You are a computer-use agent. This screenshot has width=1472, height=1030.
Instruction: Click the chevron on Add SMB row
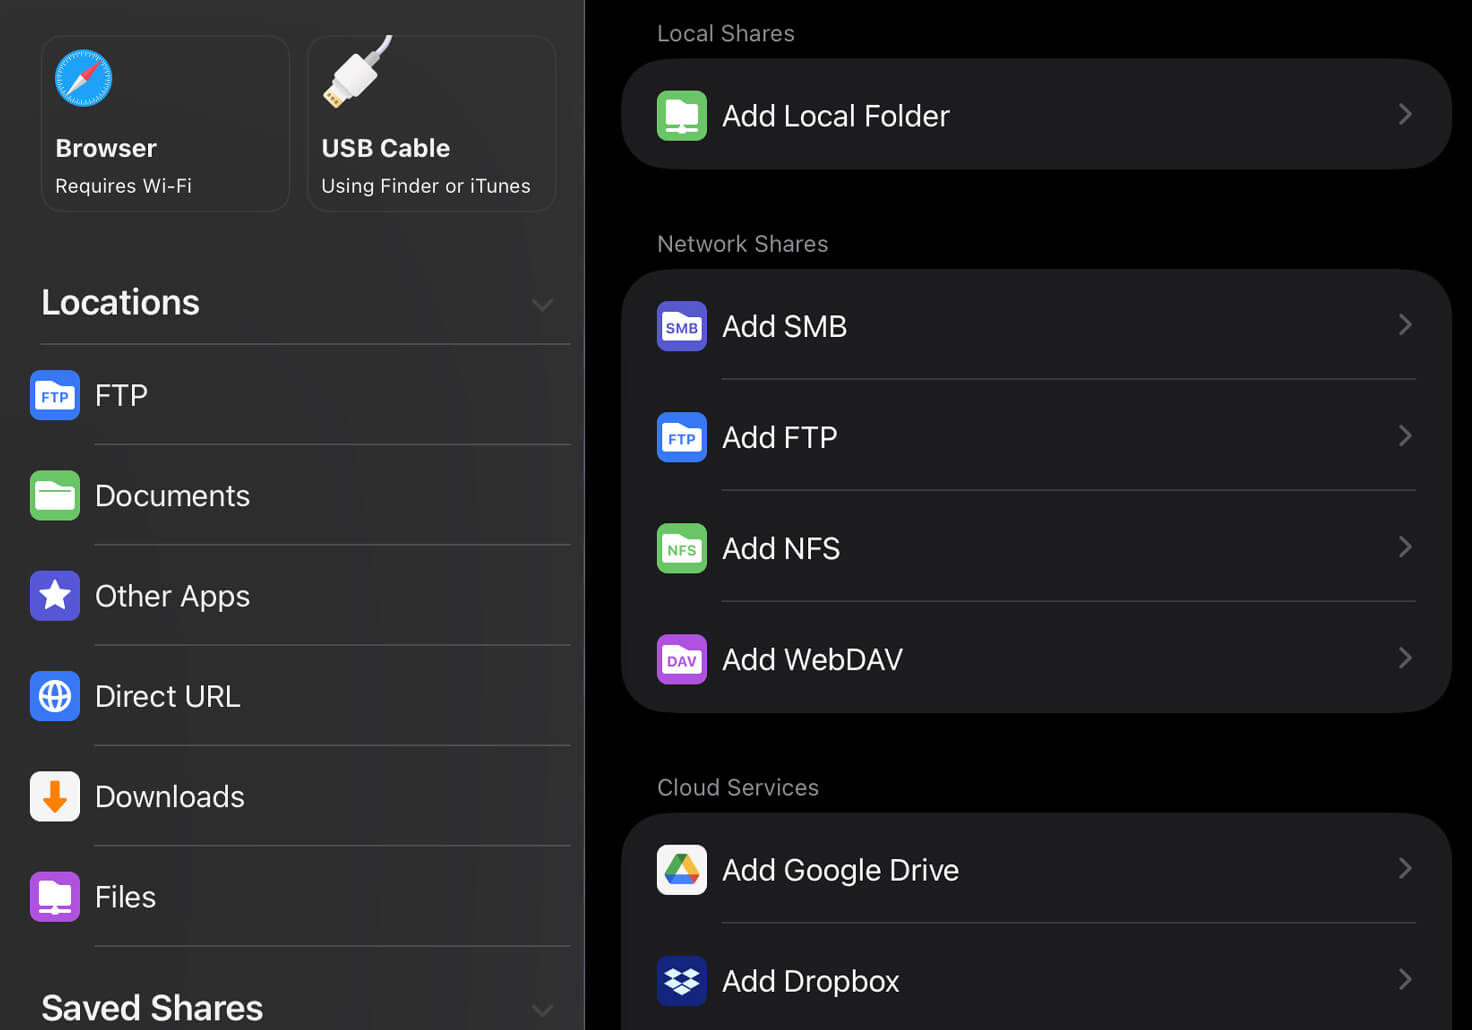point(1405,325)
